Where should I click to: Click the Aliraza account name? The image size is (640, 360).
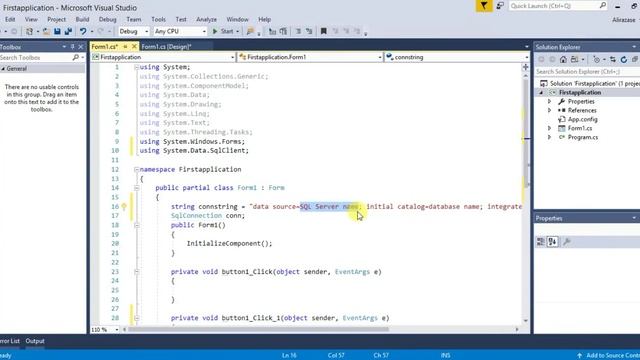[x=623, y=20]
